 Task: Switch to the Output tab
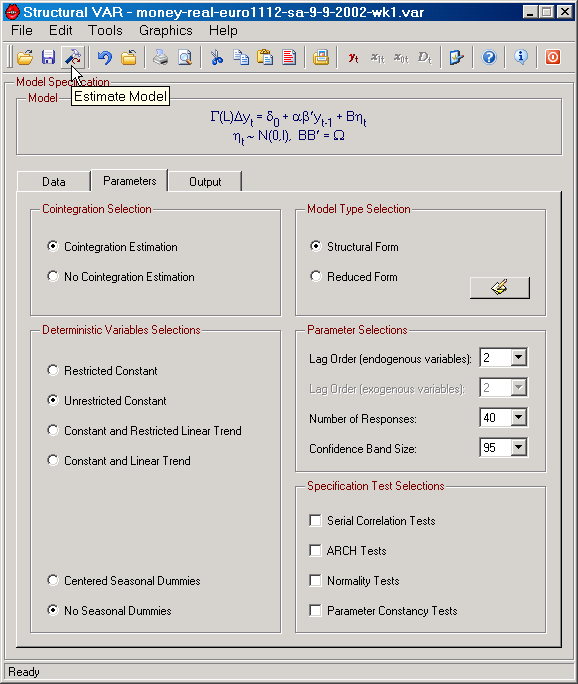tap(205, 181)
